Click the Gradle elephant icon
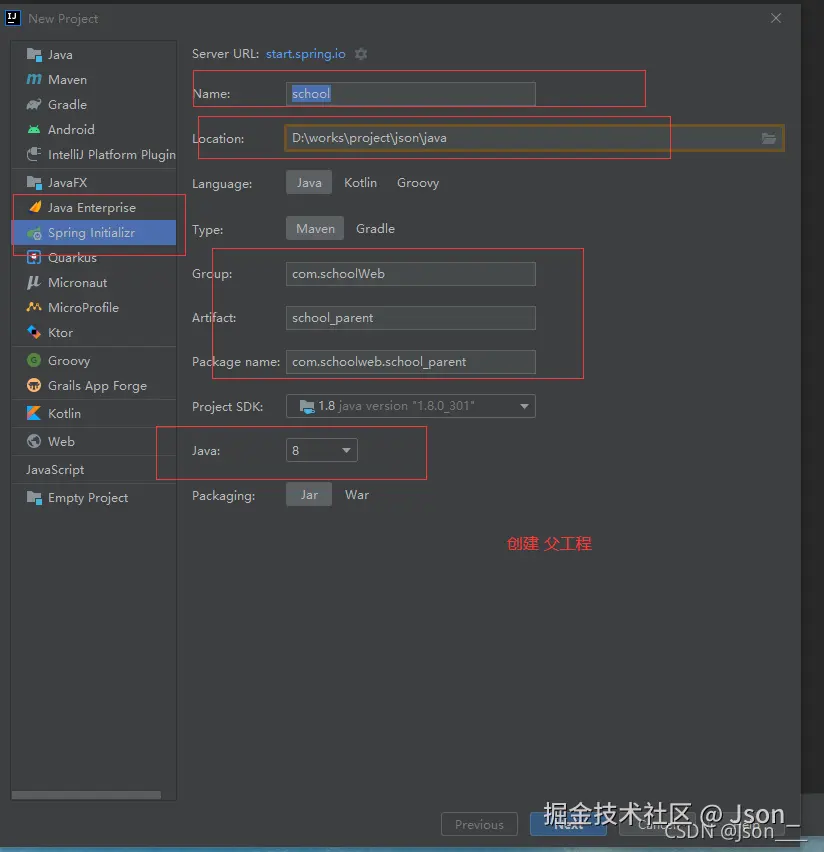 coord(34,104)
